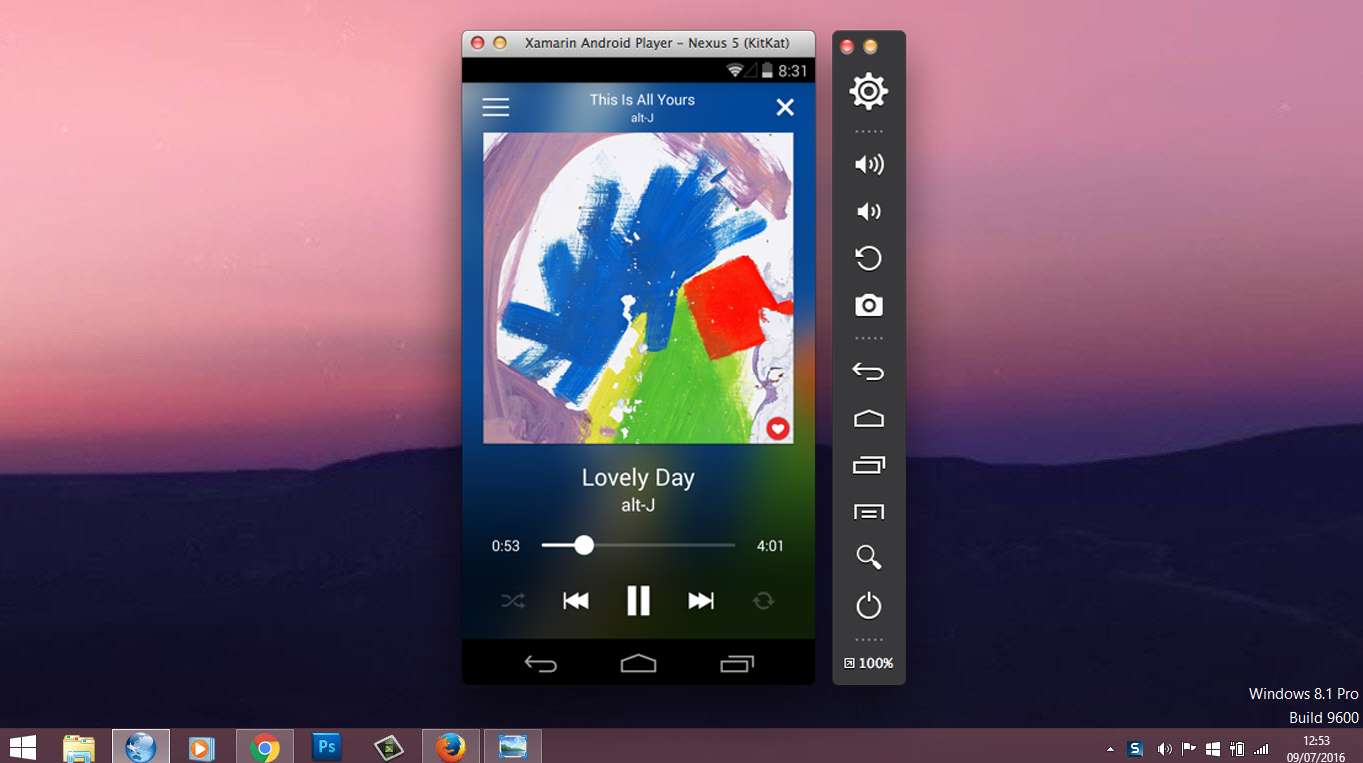The image size is (1363, 763).
Task: Take a screenshot with the camera icon
Action: pyautogui.click(x=868, y=306)
